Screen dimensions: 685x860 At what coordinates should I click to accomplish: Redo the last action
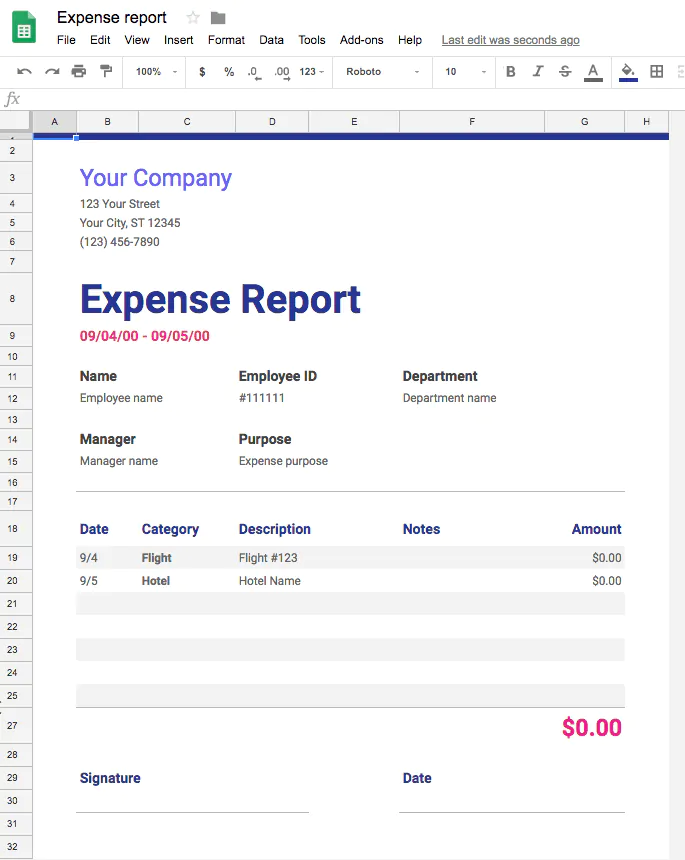52,71
